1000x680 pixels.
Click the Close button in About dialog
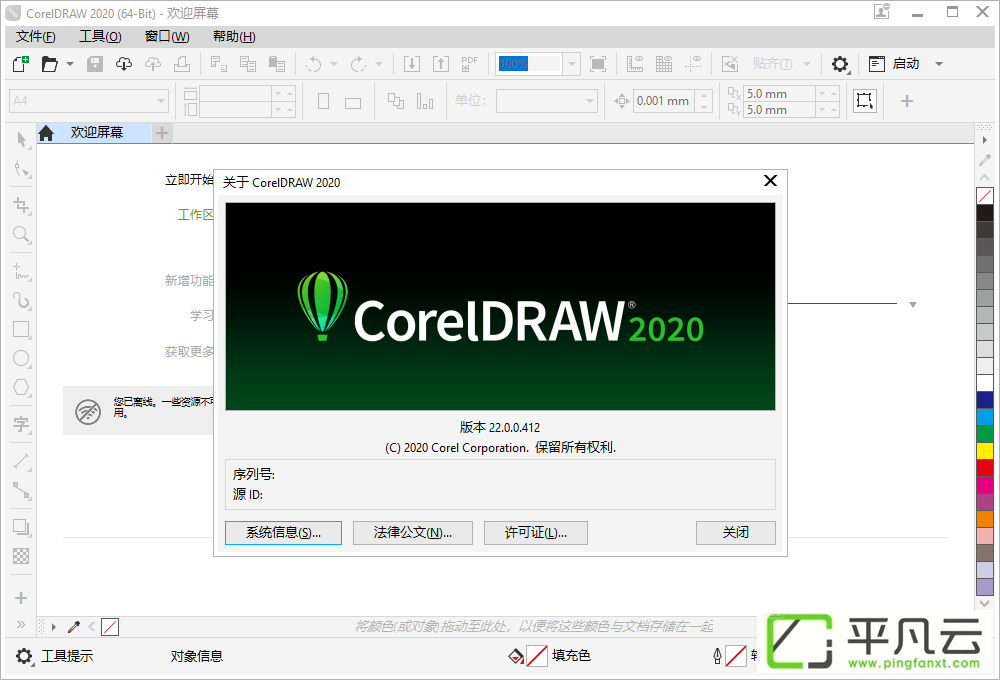735,533
